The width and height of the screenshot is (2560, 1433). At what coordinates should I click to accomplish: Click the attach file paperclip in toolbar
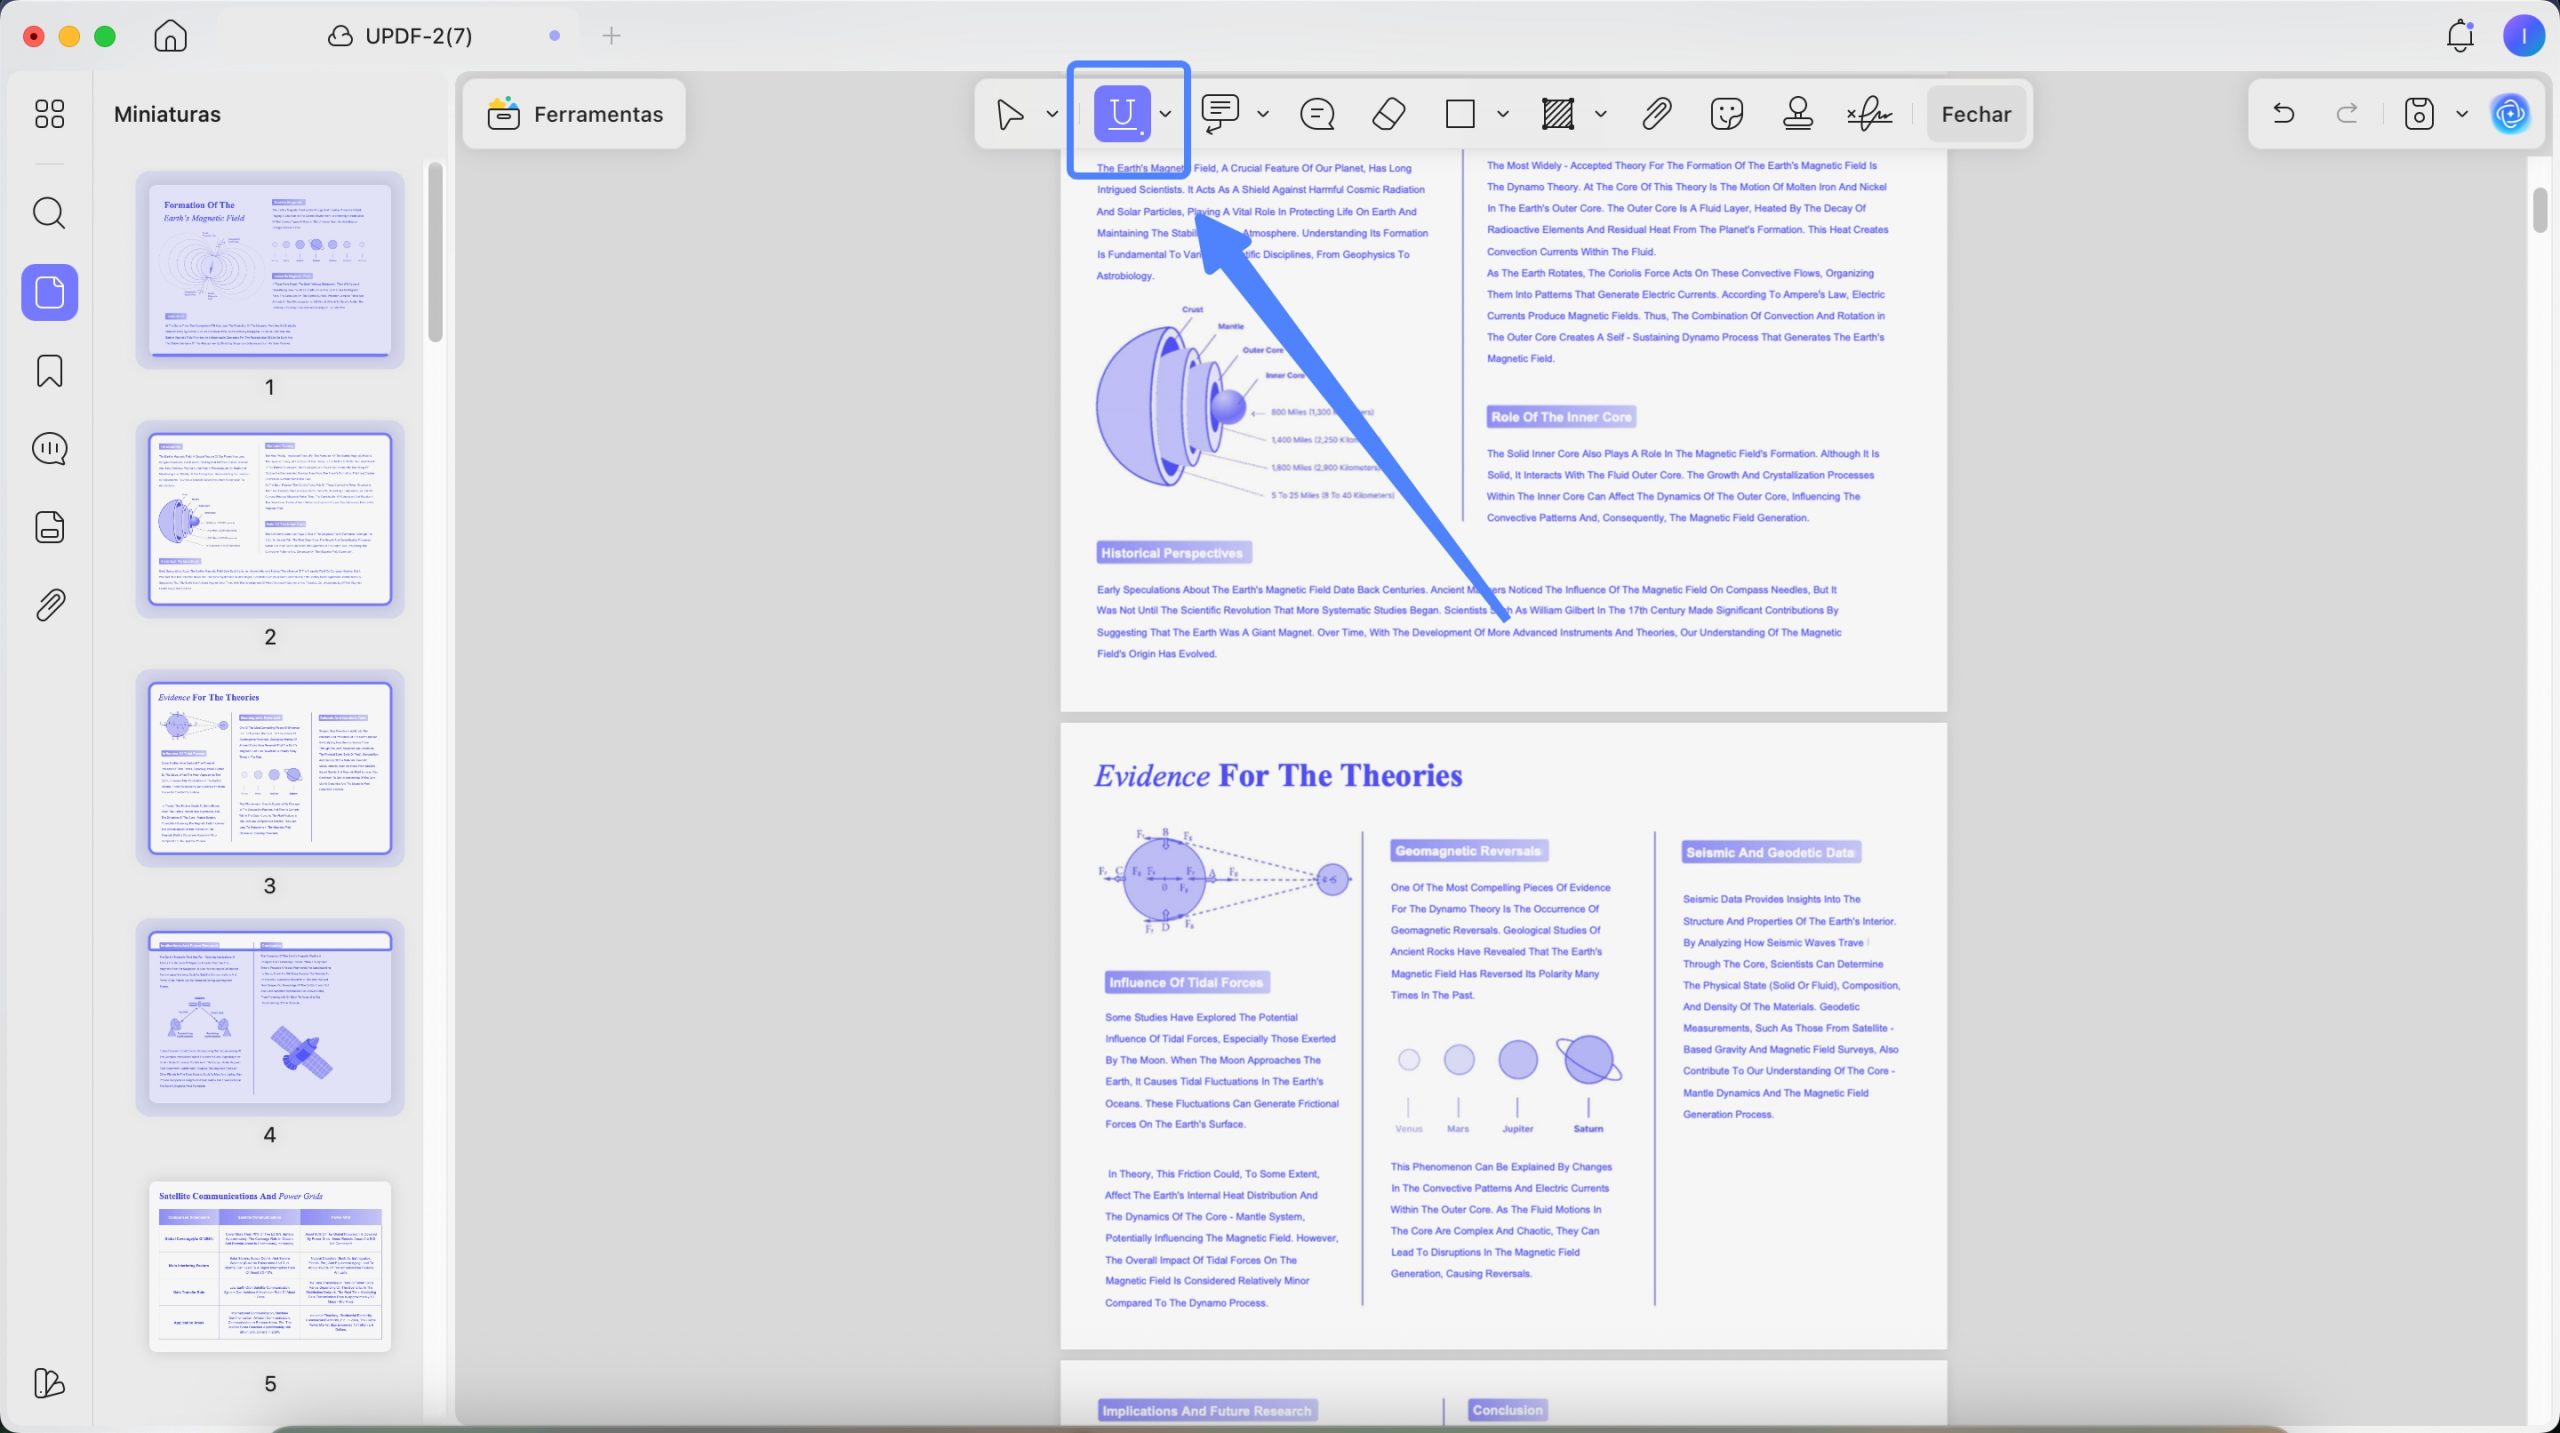tap(1656, 114)
